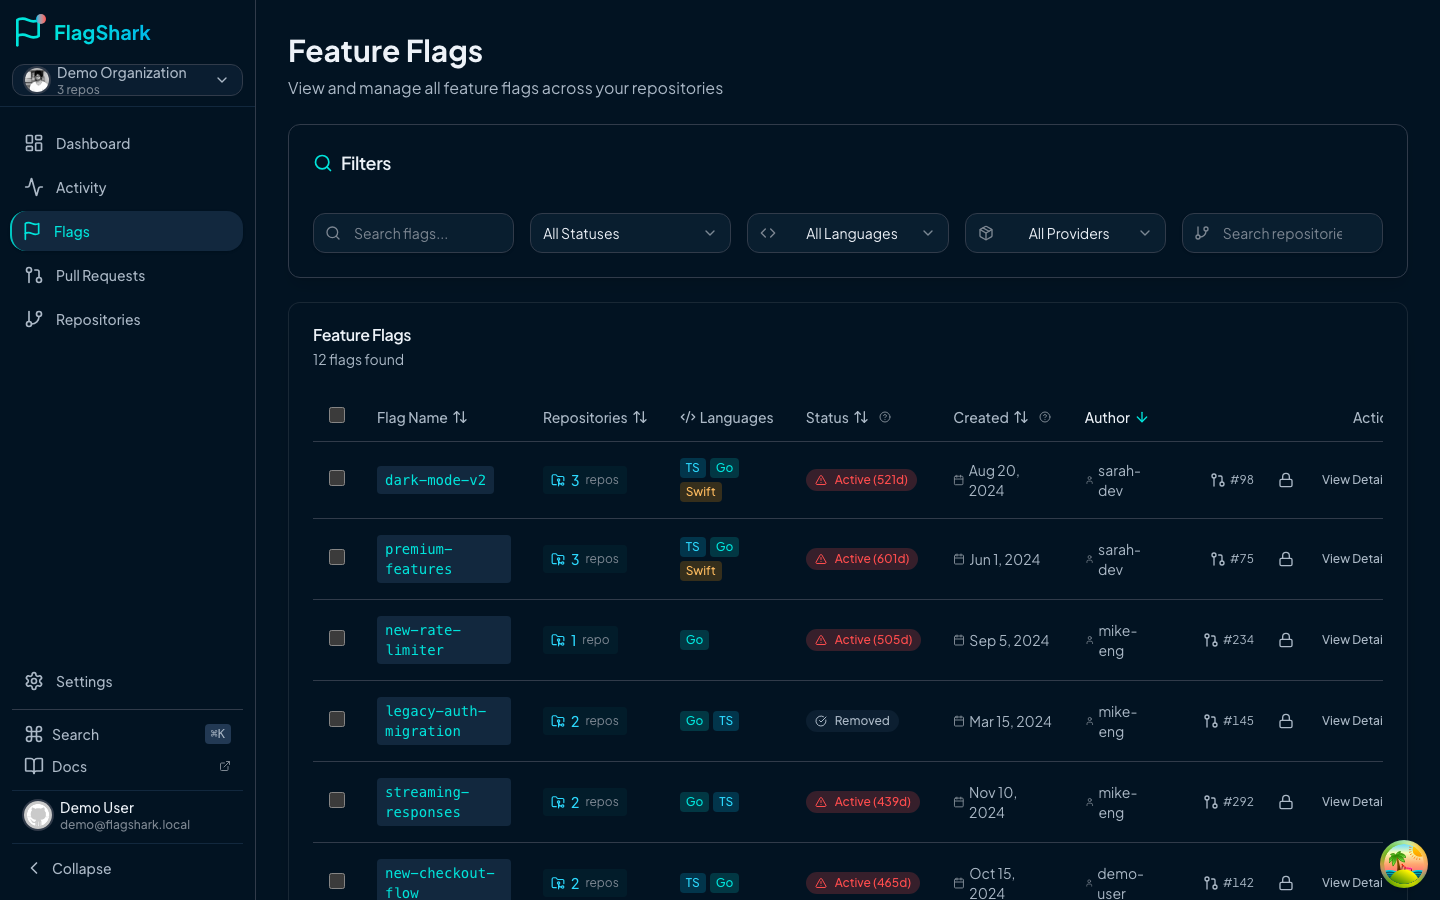Click the Status column help icon

pyautogui.click(x=885, y=417)
